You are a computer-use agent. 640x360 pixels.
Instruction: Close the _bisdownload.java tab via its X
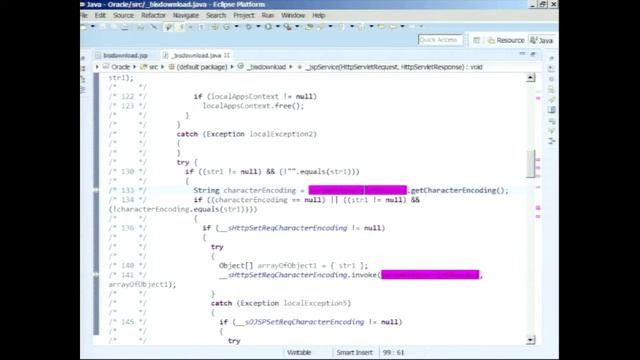tap(227, 55)
